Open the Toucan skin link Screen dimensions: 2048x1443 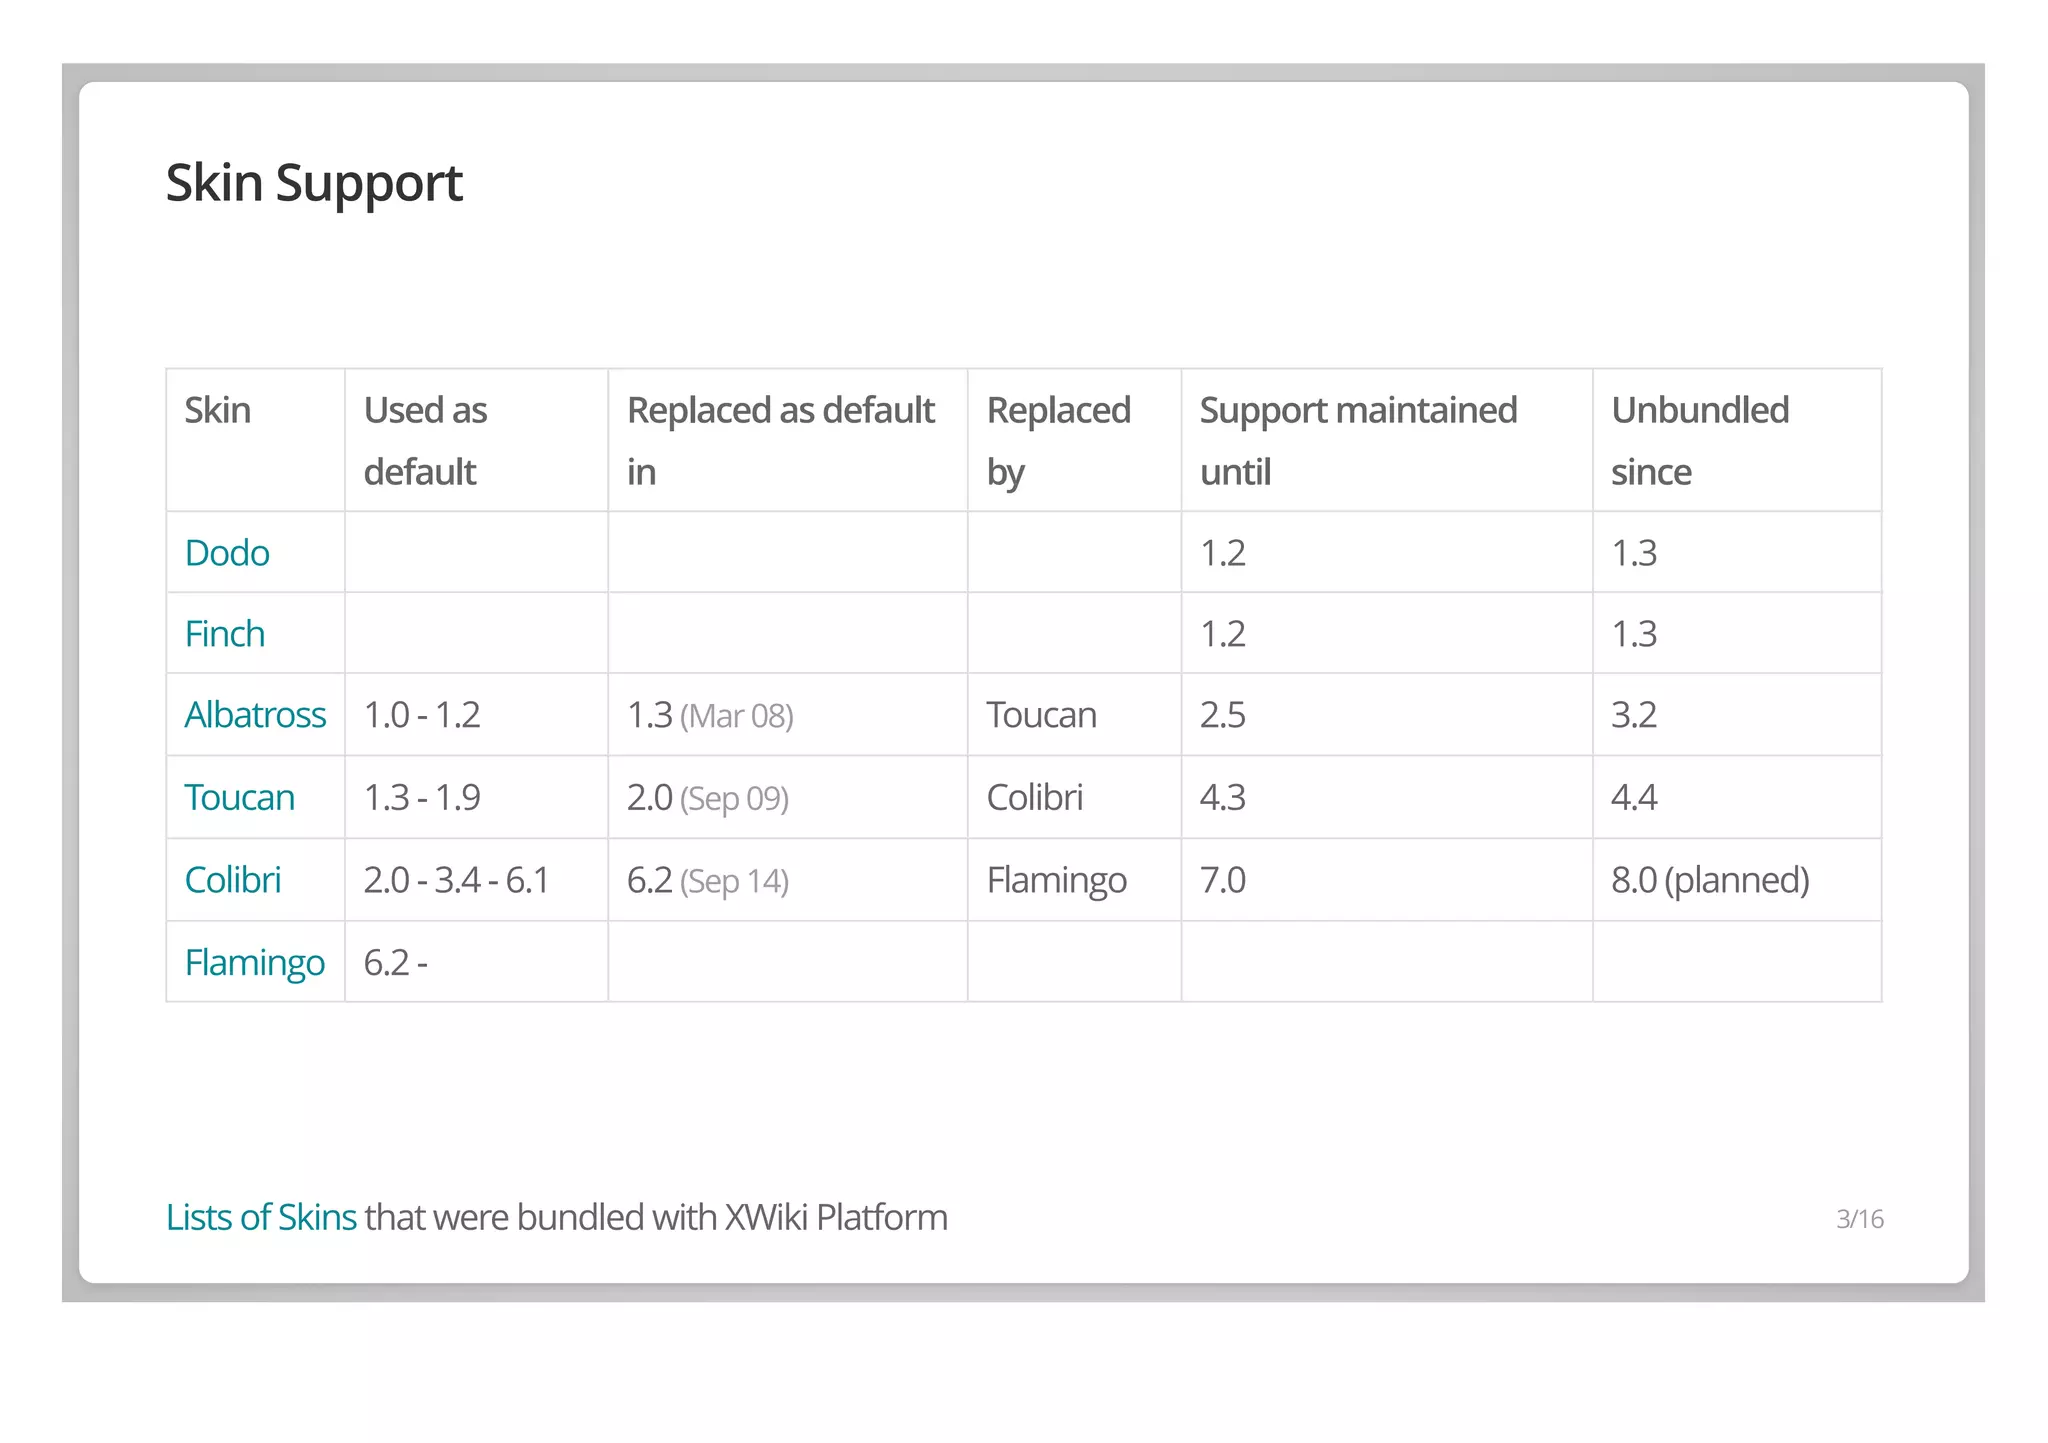coord(240,798)
